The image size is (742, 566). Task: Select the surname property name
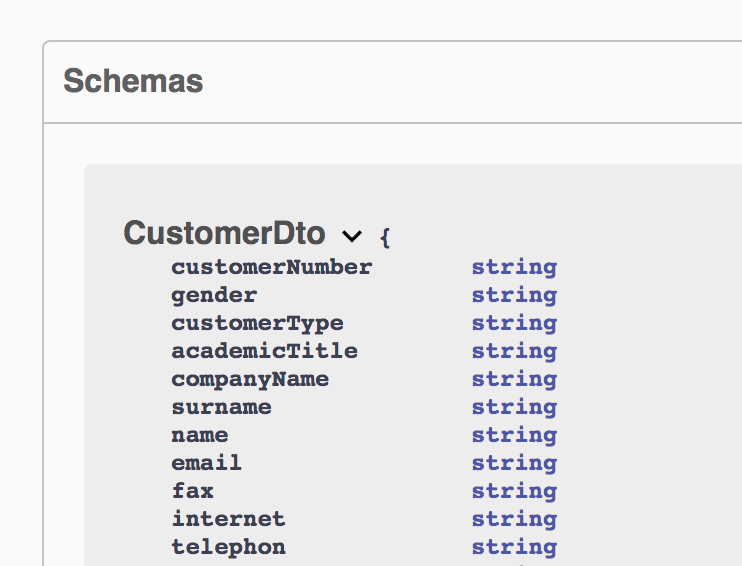(x=221, y=407)
